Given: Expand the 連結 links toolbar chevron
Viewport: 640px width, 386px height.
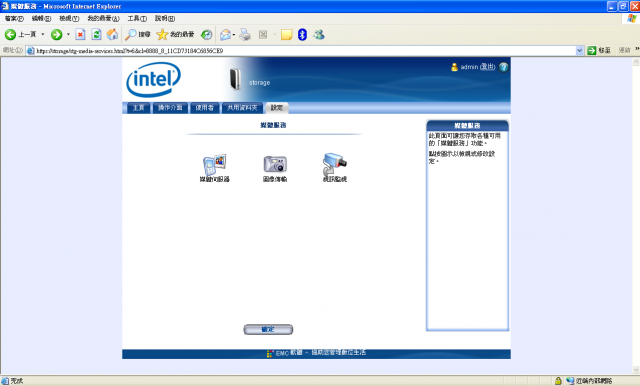Looking at the screenshot, I should [x=637, y=49].
